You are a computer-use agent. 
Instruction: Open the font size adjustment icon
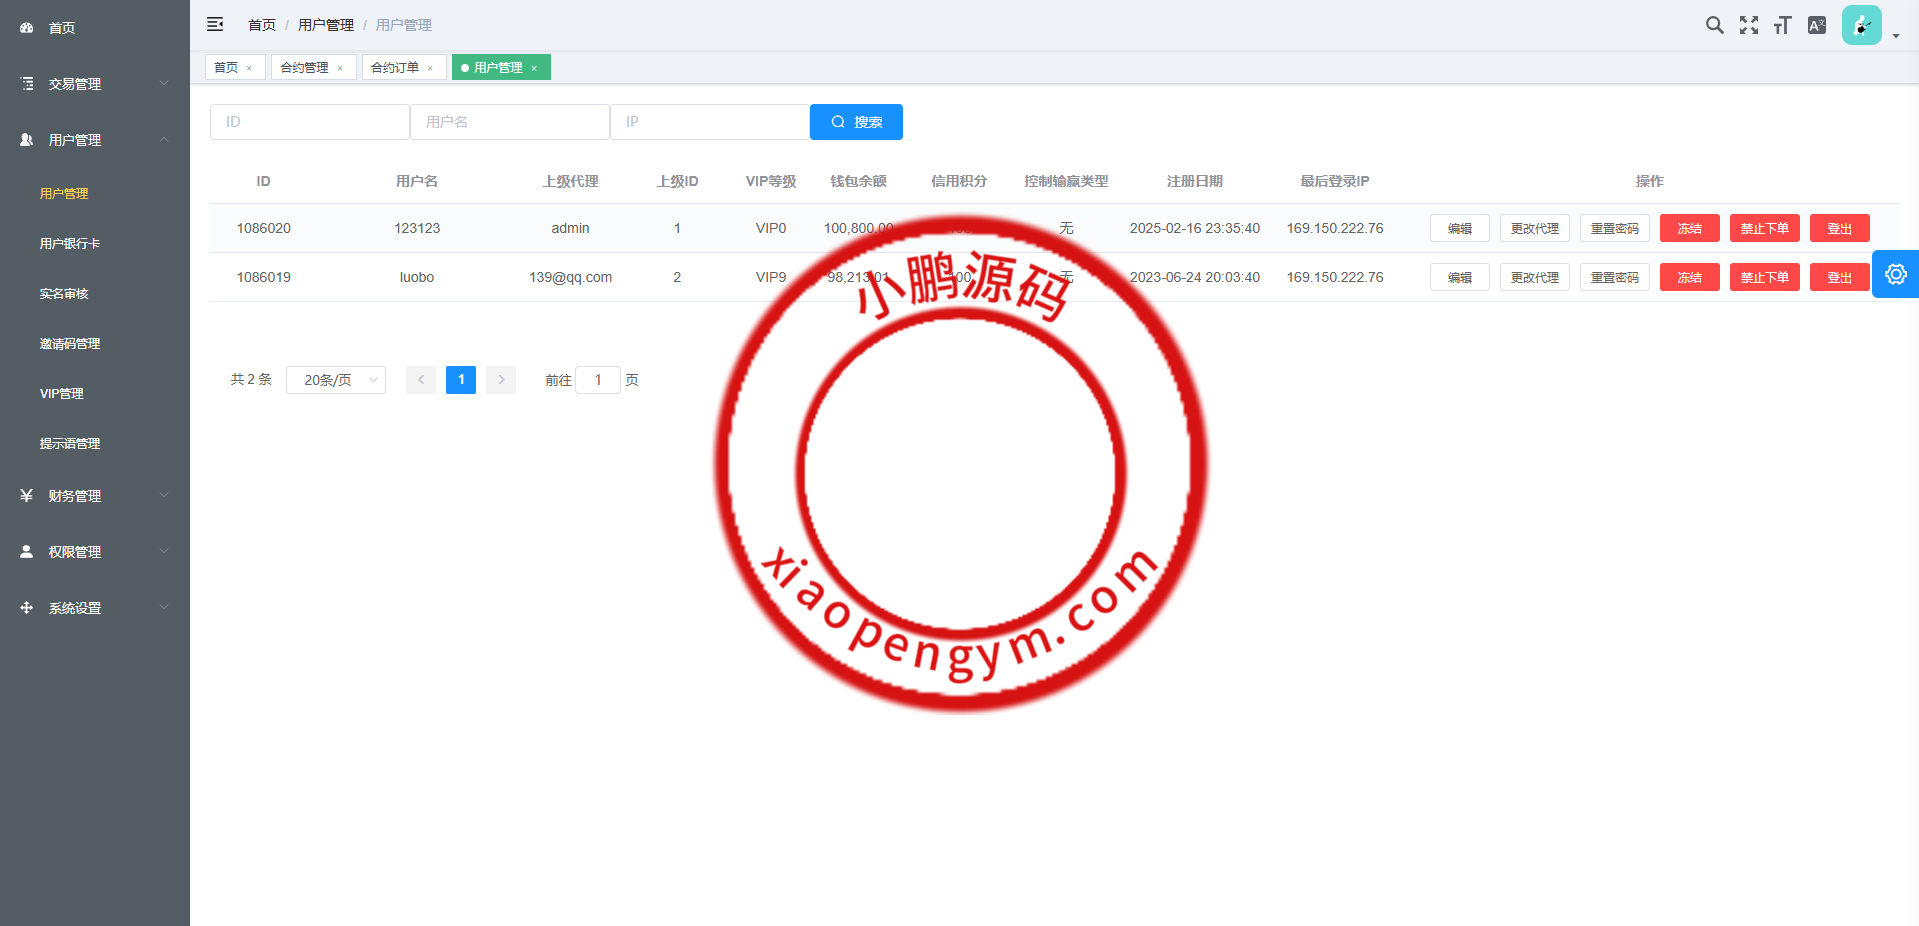1782,25
